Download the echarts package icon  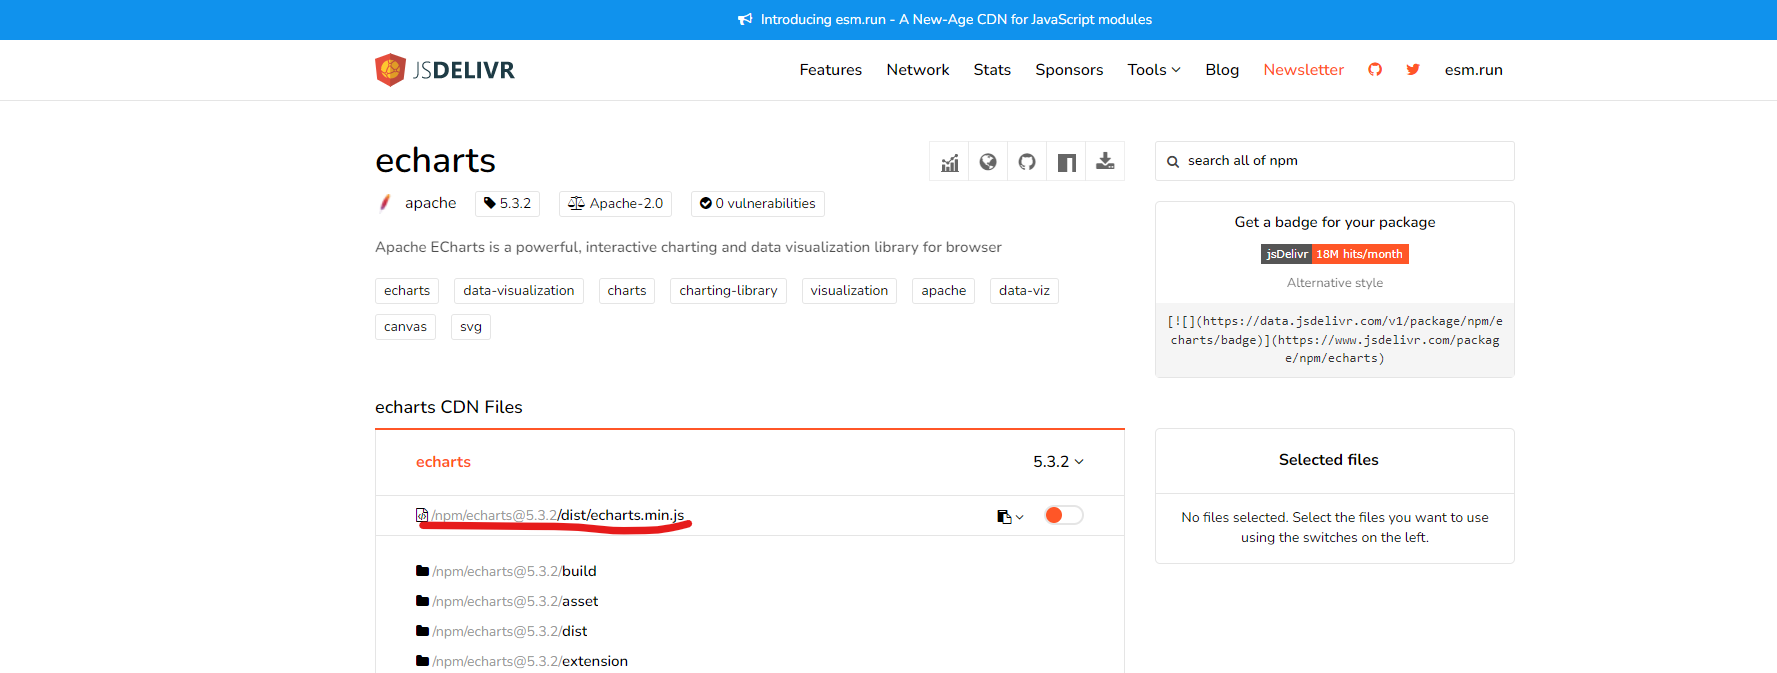(x=1105, y=162)
